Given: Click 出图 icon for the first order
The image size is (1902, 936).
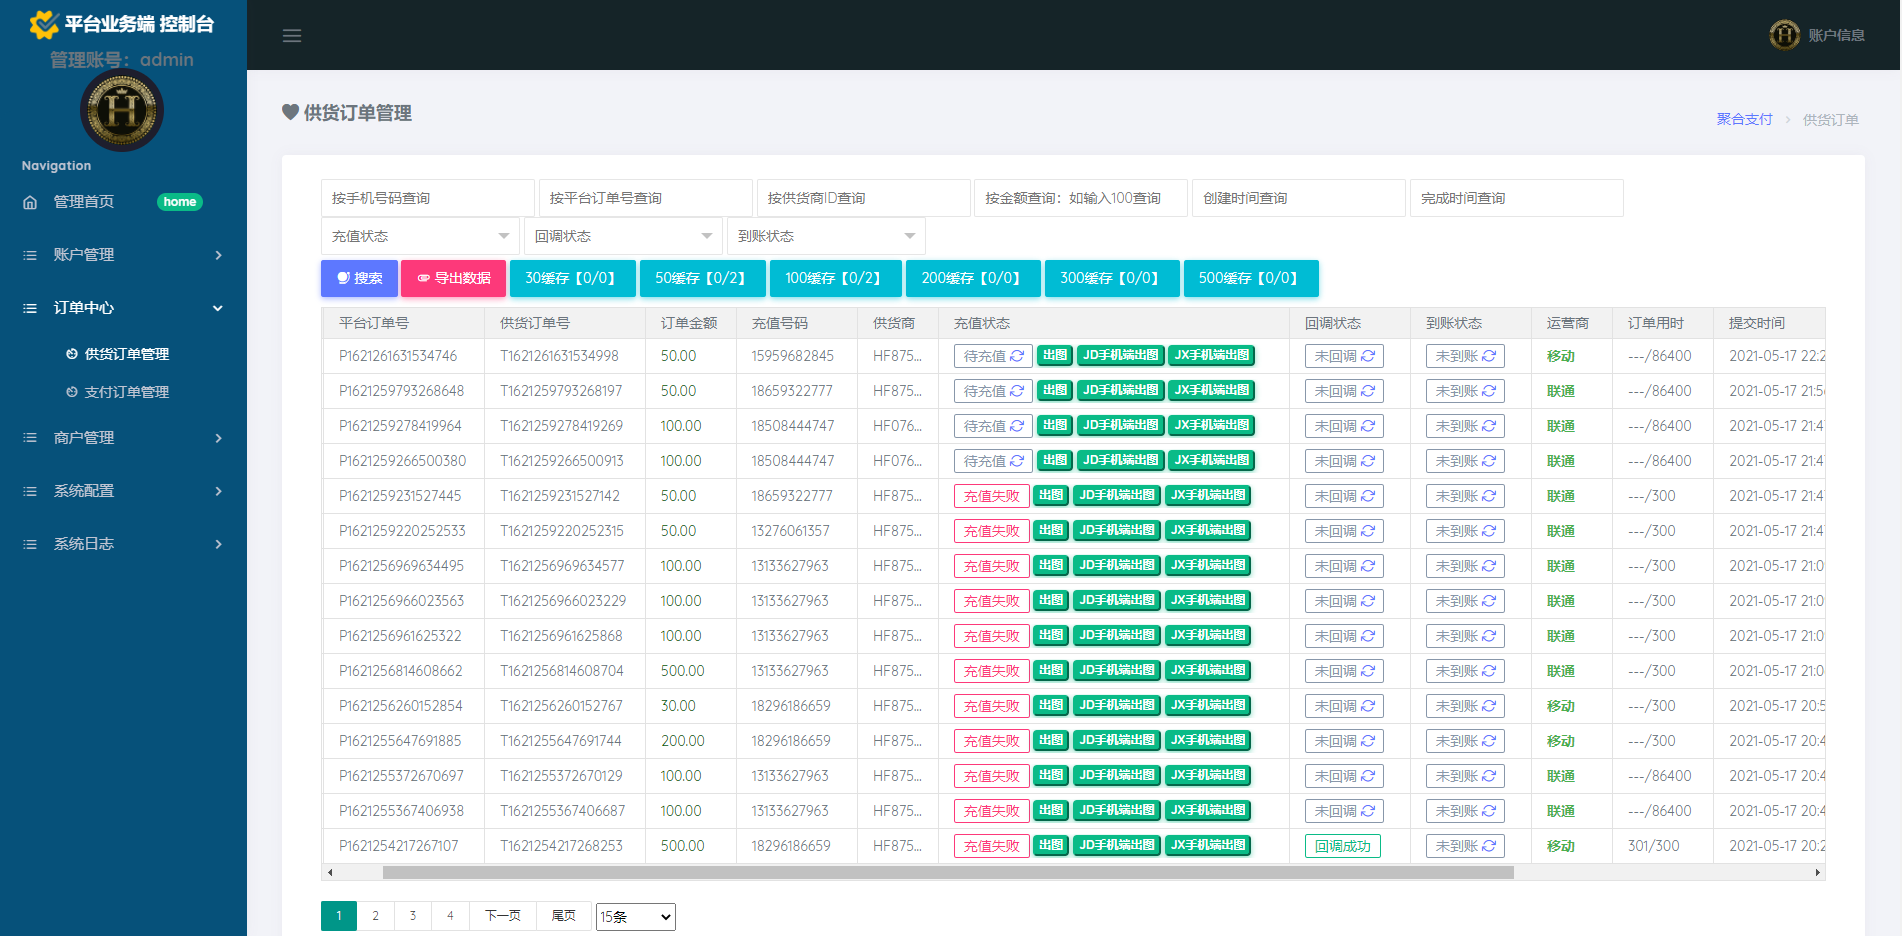Looking at the screenshot, I should [x=1053, y=355].
